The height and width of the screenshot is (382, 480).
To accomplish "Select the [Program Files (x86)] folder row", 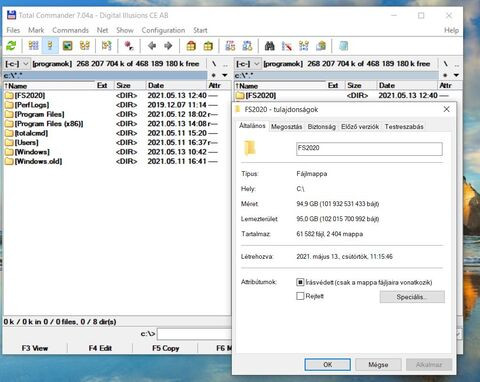I will (111, 124).
